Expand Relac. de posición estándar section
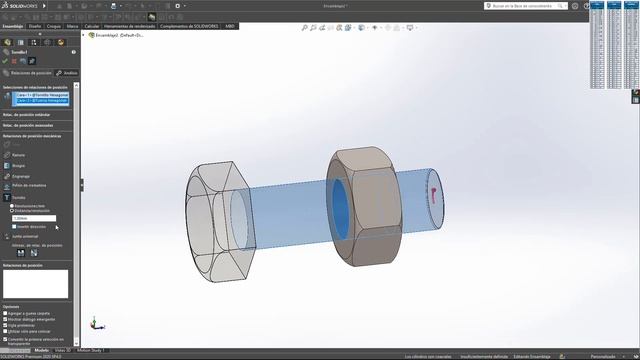 [x=27, y=115]
